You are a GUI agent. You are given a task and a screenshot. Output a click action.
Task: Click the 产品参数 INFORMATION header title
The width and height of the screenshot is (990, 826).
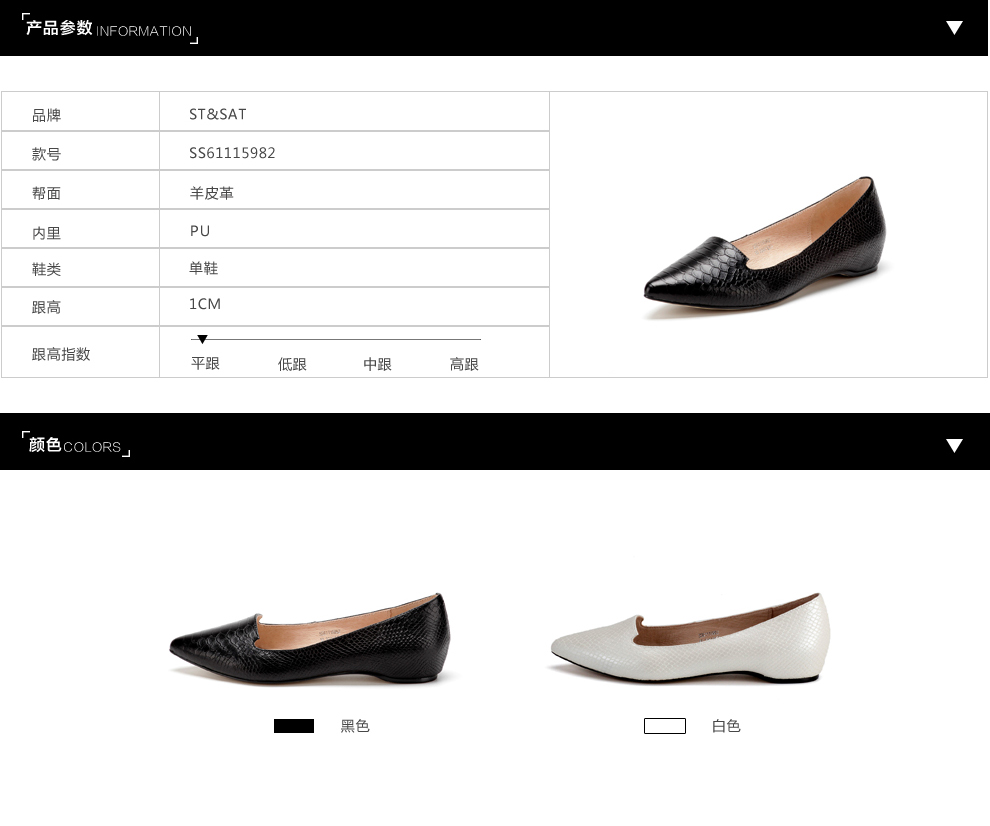(109, 29)
